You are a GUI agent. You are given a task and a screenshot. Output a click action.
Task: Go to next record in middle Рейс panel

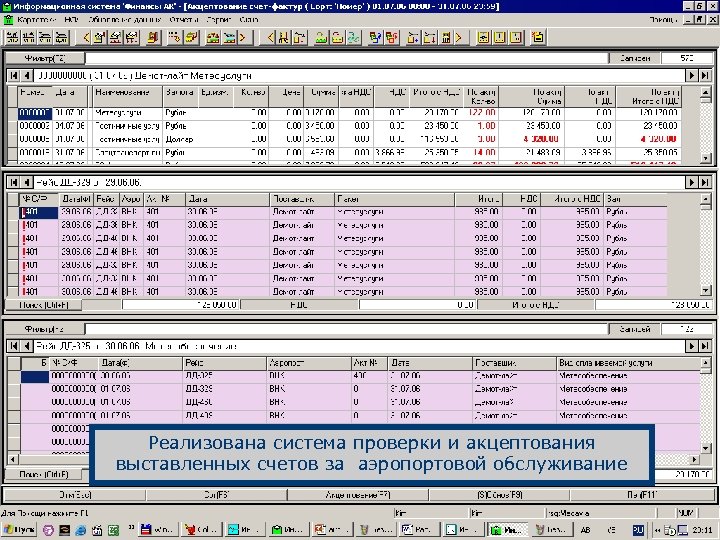click(691, 182)
